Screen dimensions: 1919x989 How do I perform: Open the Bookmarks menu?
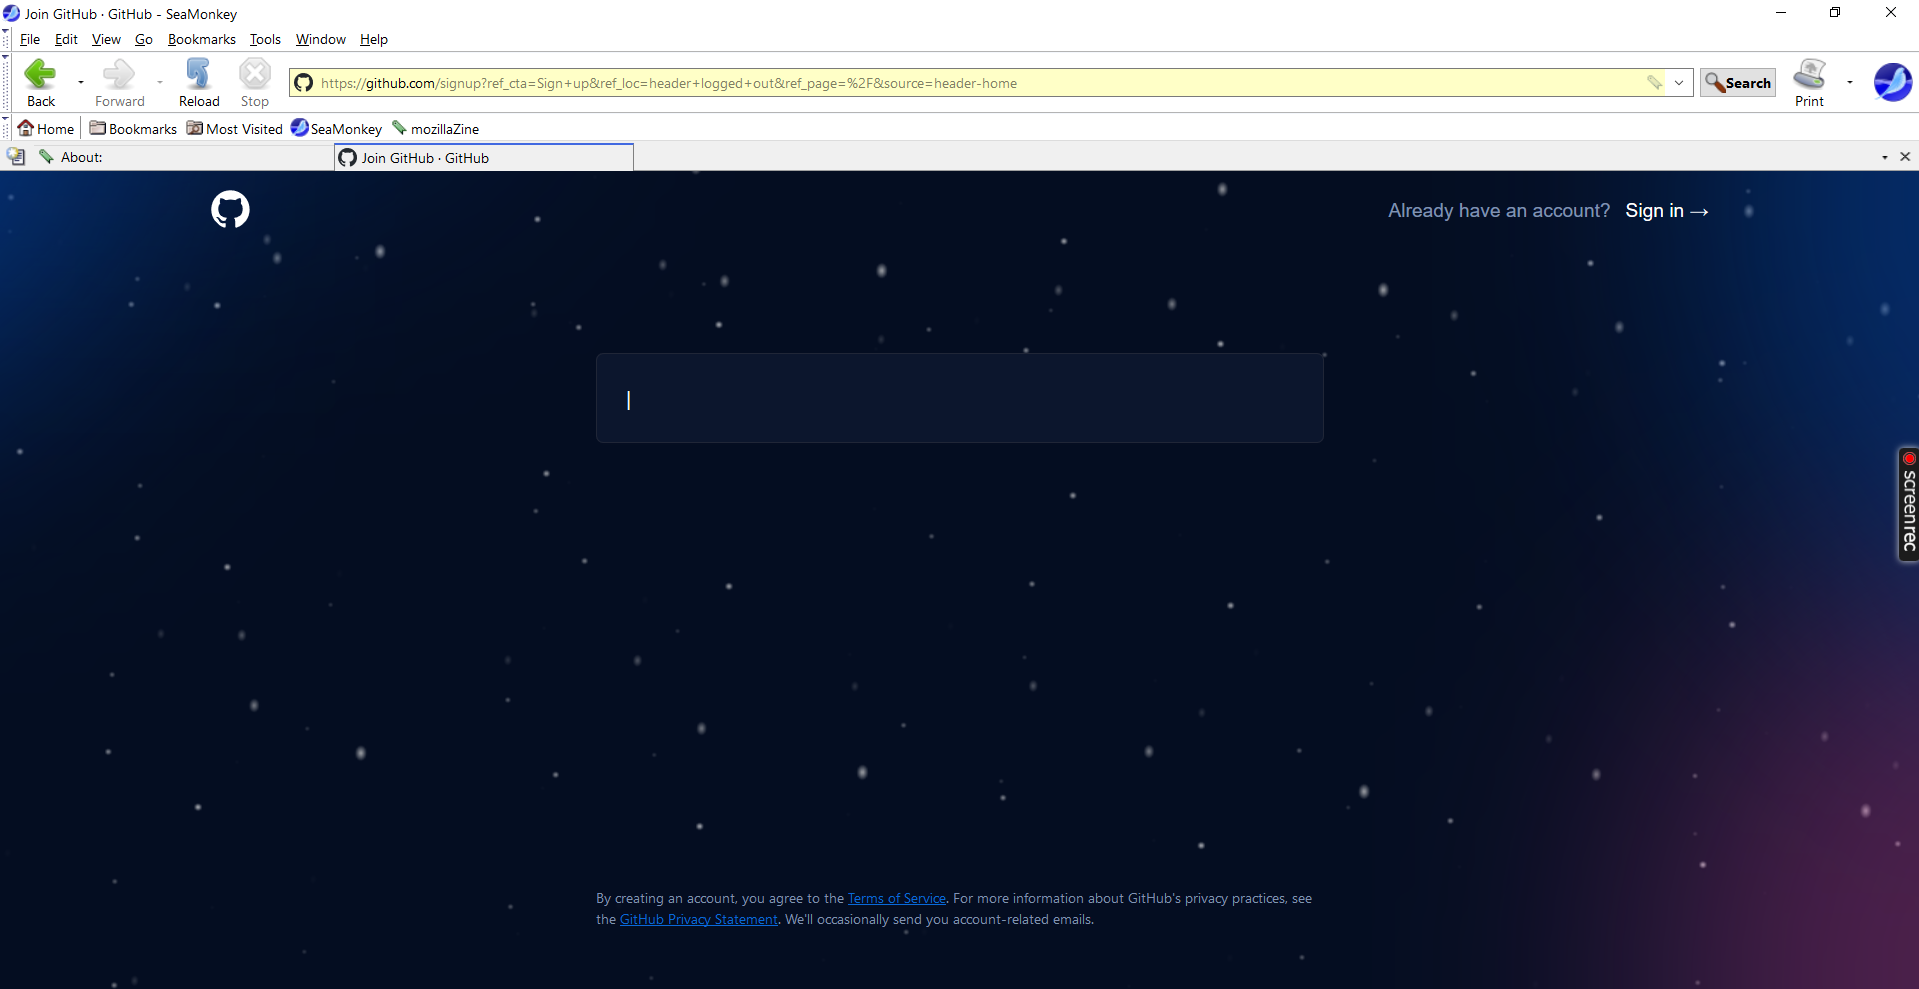201,39
